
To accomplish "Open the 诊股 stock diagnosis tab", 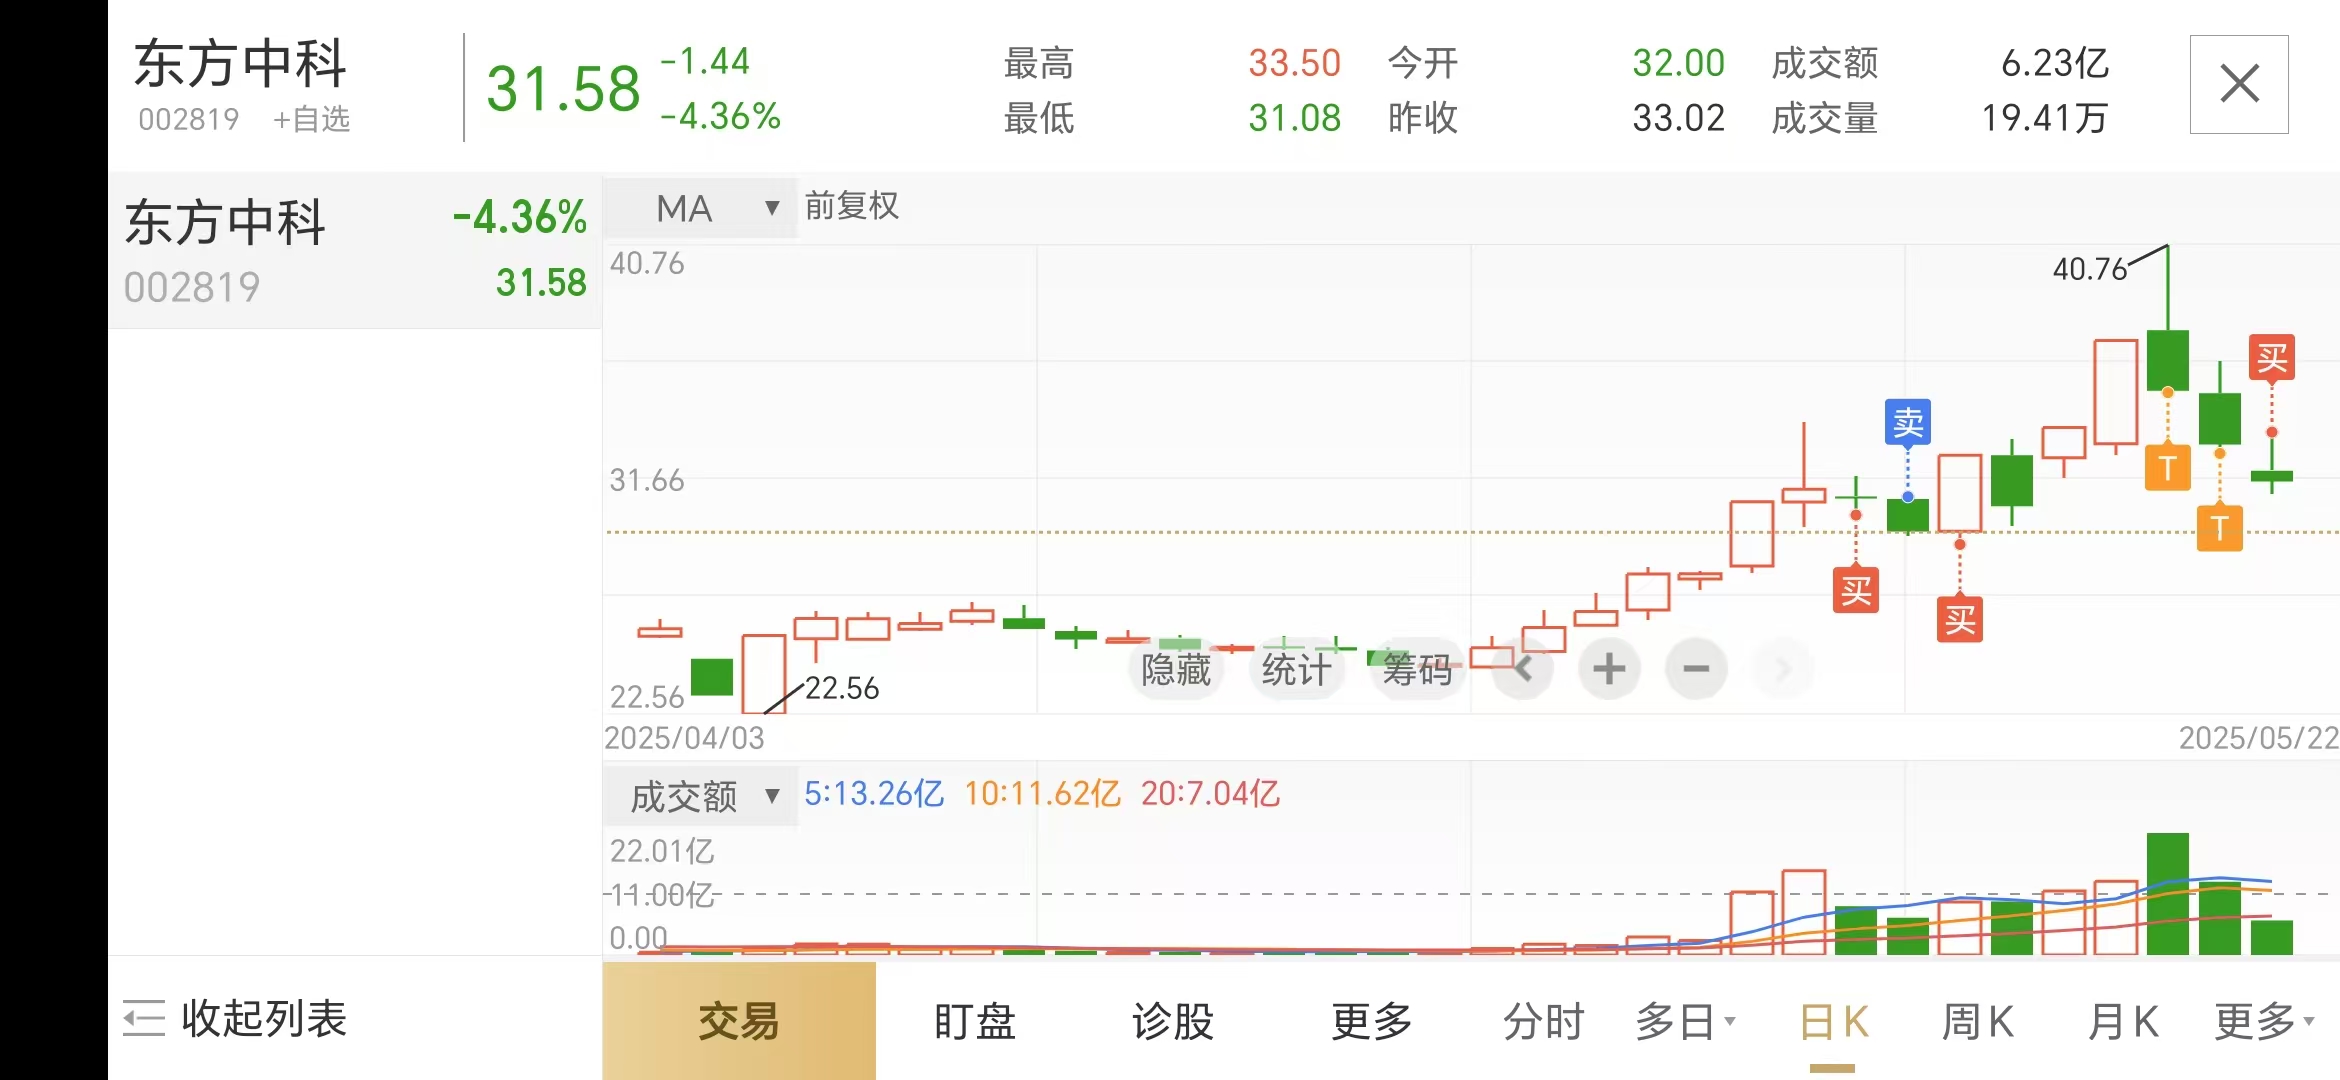I will [x=1173, y=1021].
